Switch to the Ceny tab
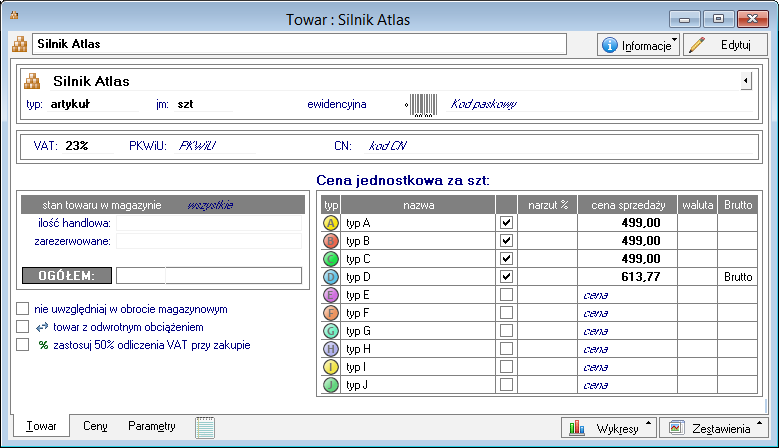Viewport: 779px width, 448px height. pyautogui.click(x=95, y=426)
